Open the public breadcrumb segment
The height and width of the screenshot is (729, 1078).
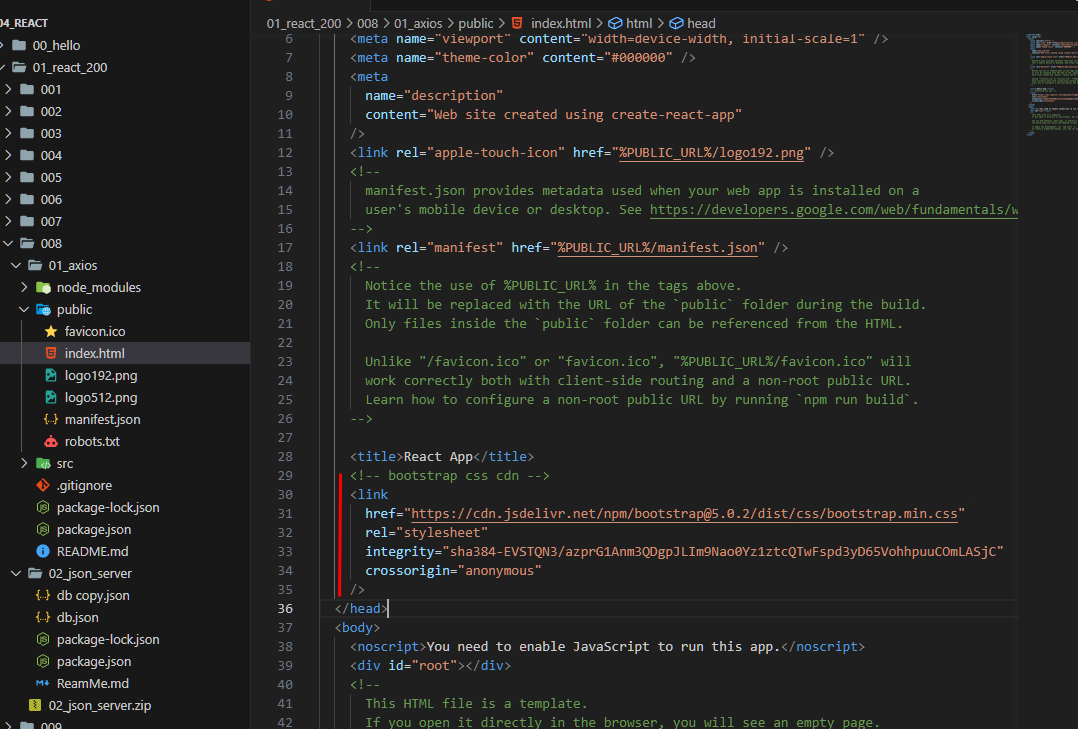pos(476,23)
